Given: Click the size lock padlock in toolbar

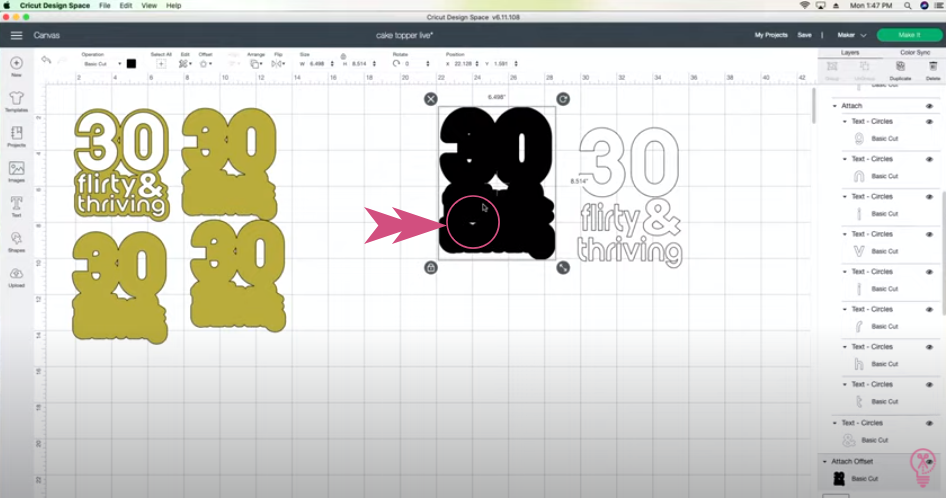Looking at the screenshot, I should 343,56.
